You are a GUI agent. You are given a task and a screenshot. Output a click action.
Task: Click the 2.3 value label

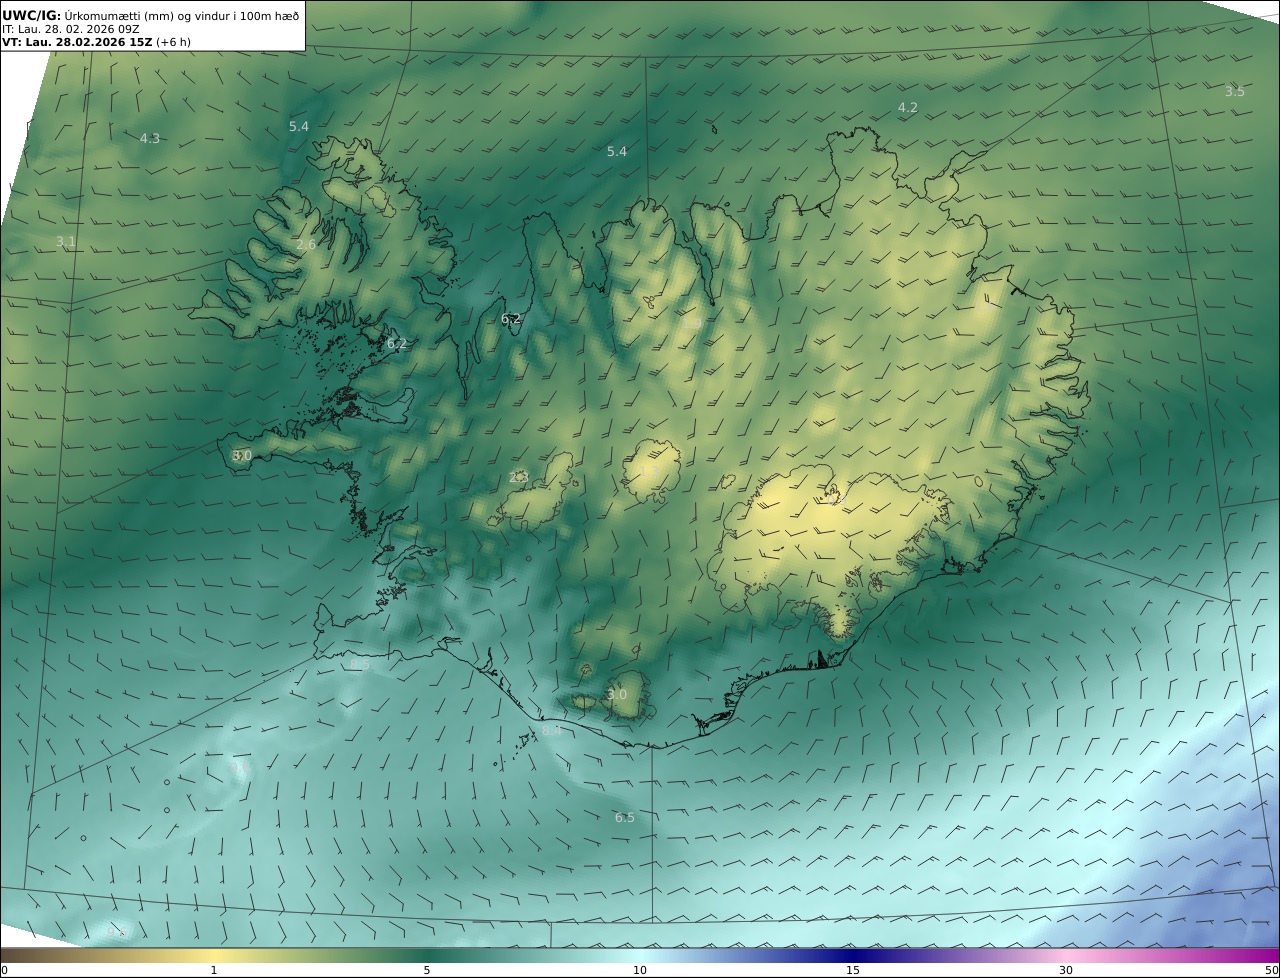[518, 478]
